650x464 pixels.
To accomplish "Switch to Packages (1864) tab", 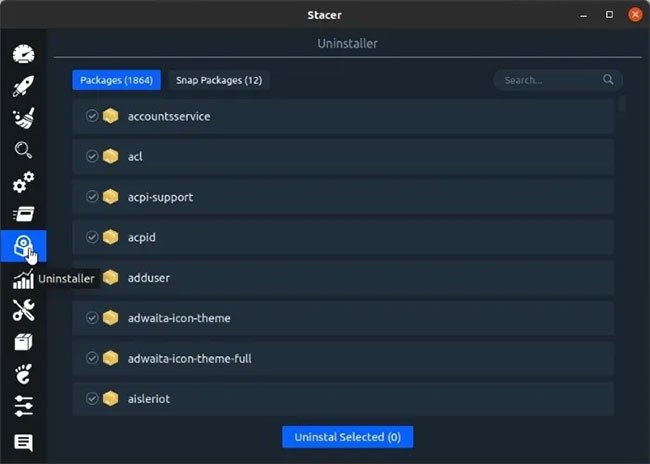I will [116, 80].
